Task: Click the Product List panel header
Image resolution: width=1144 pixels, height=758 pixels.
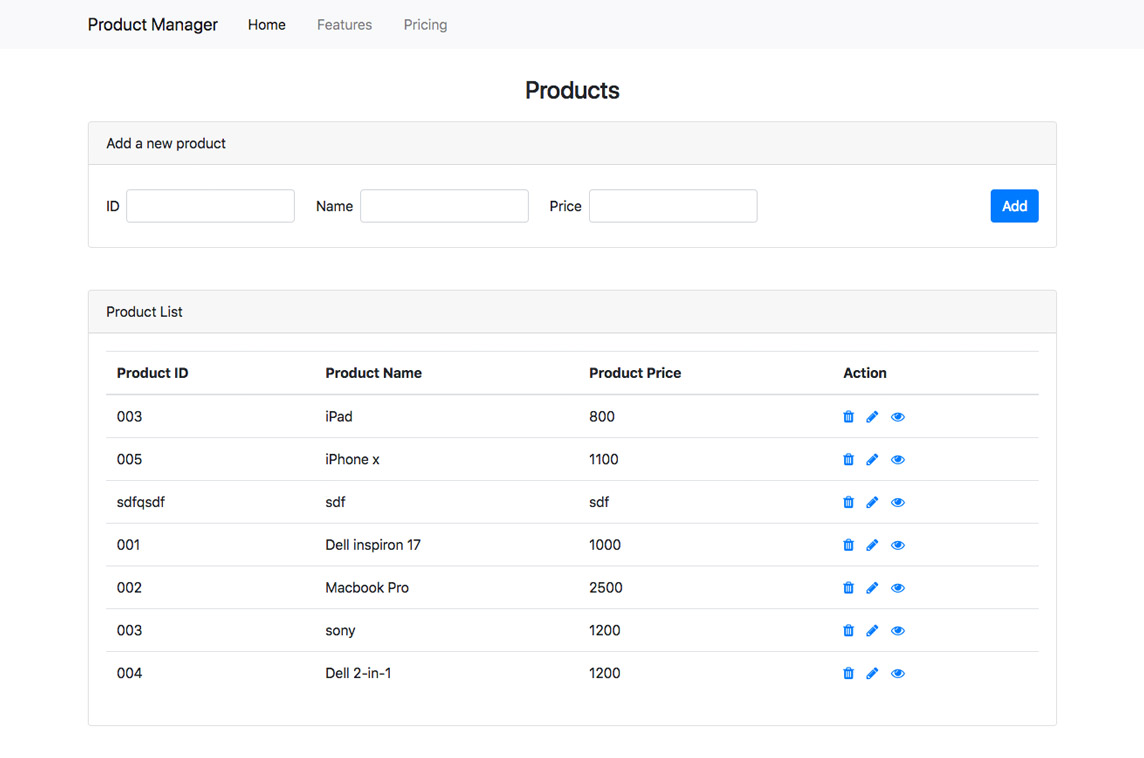Action: (144, 311)
